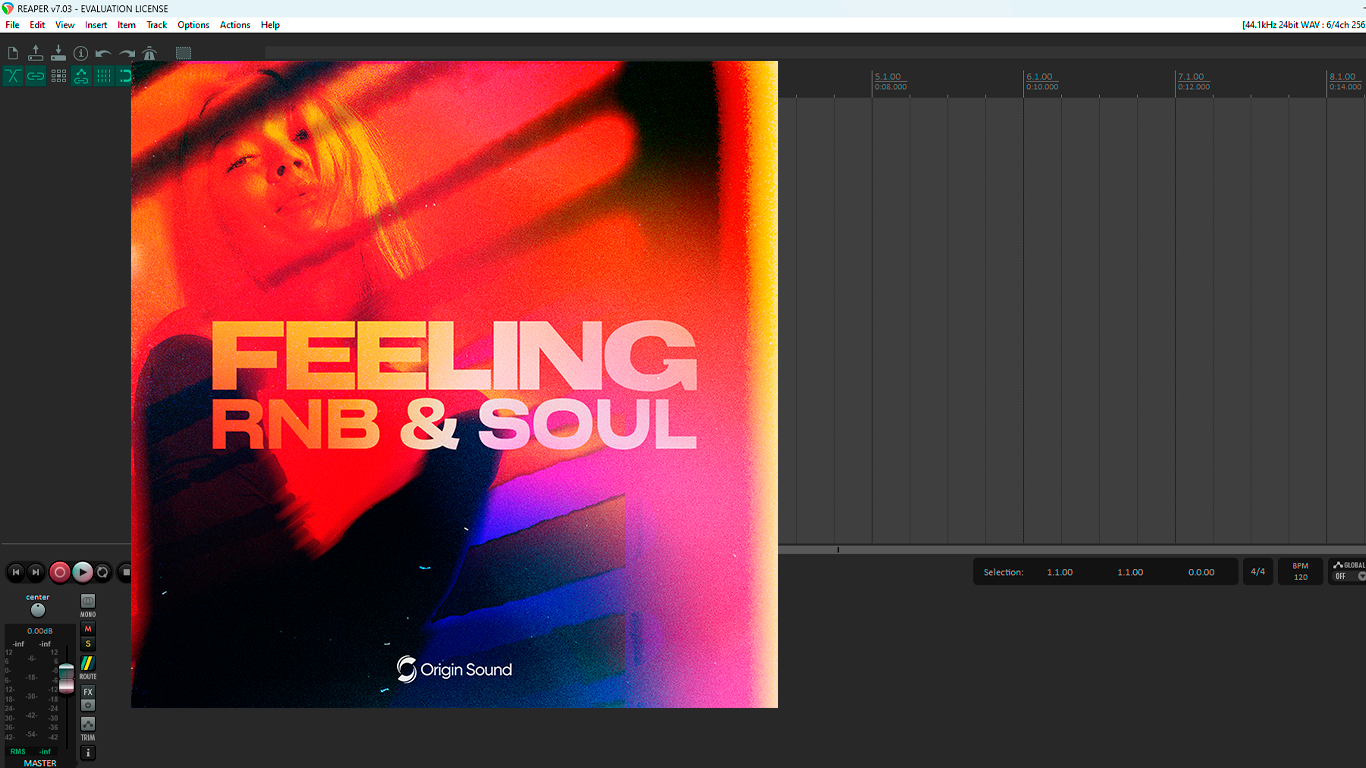Click the save project download-arrow icon

tap(58, 53)
